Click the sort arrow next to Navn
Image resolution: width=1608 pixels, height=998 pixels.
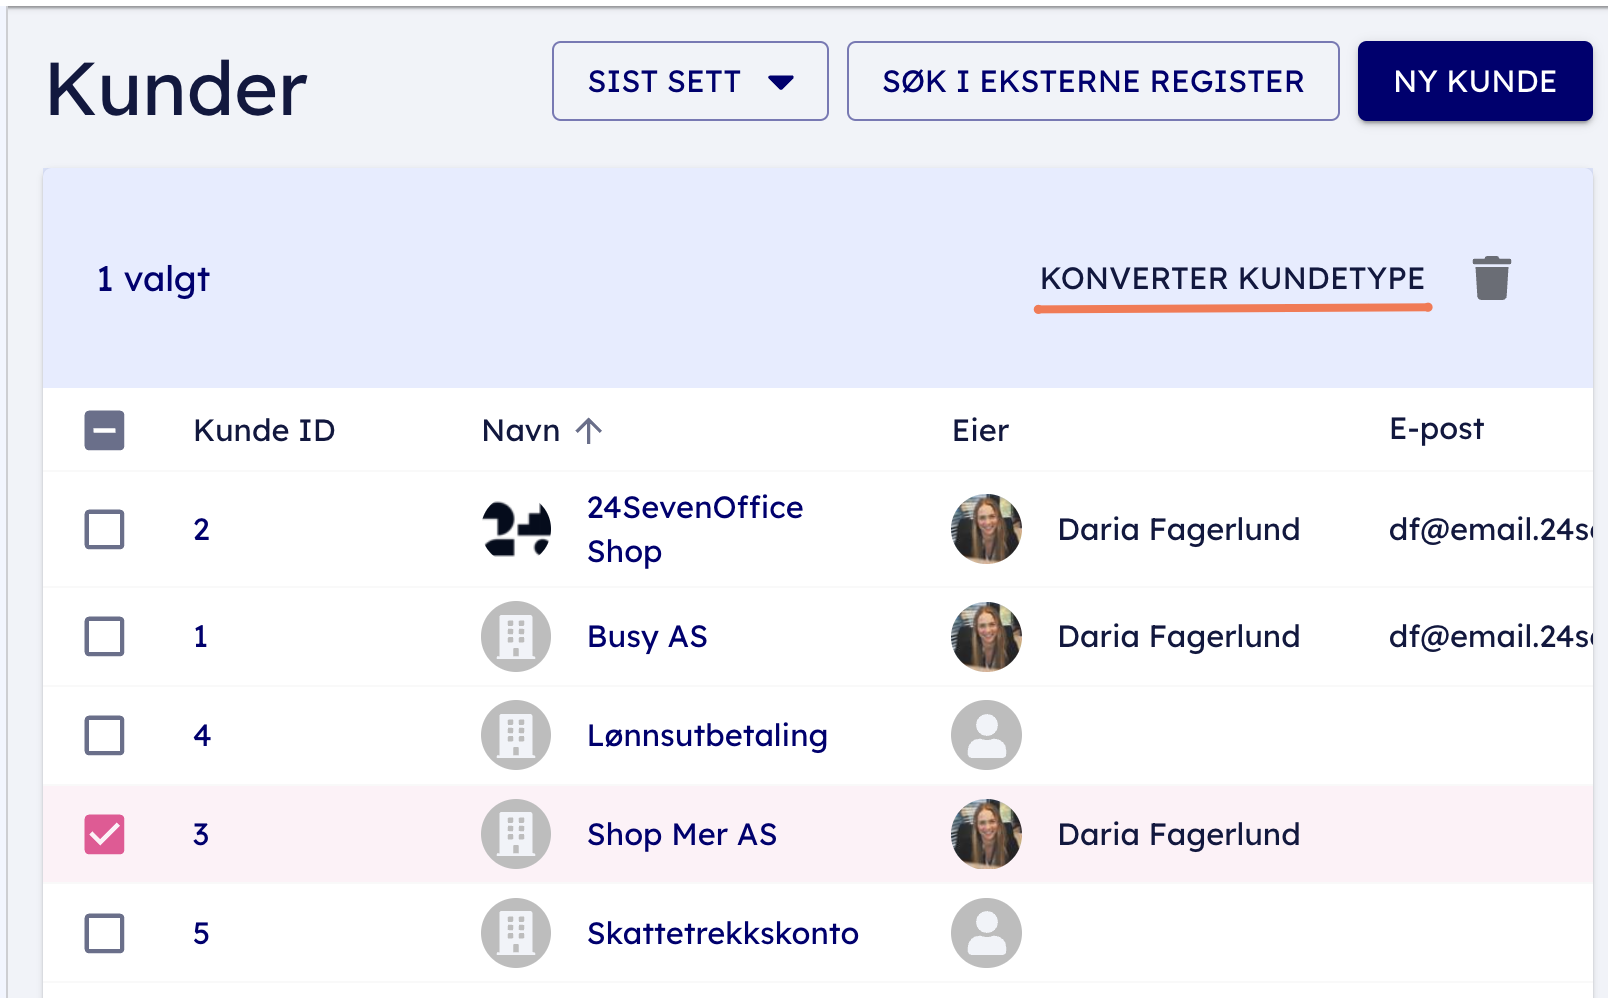[589, 431]
